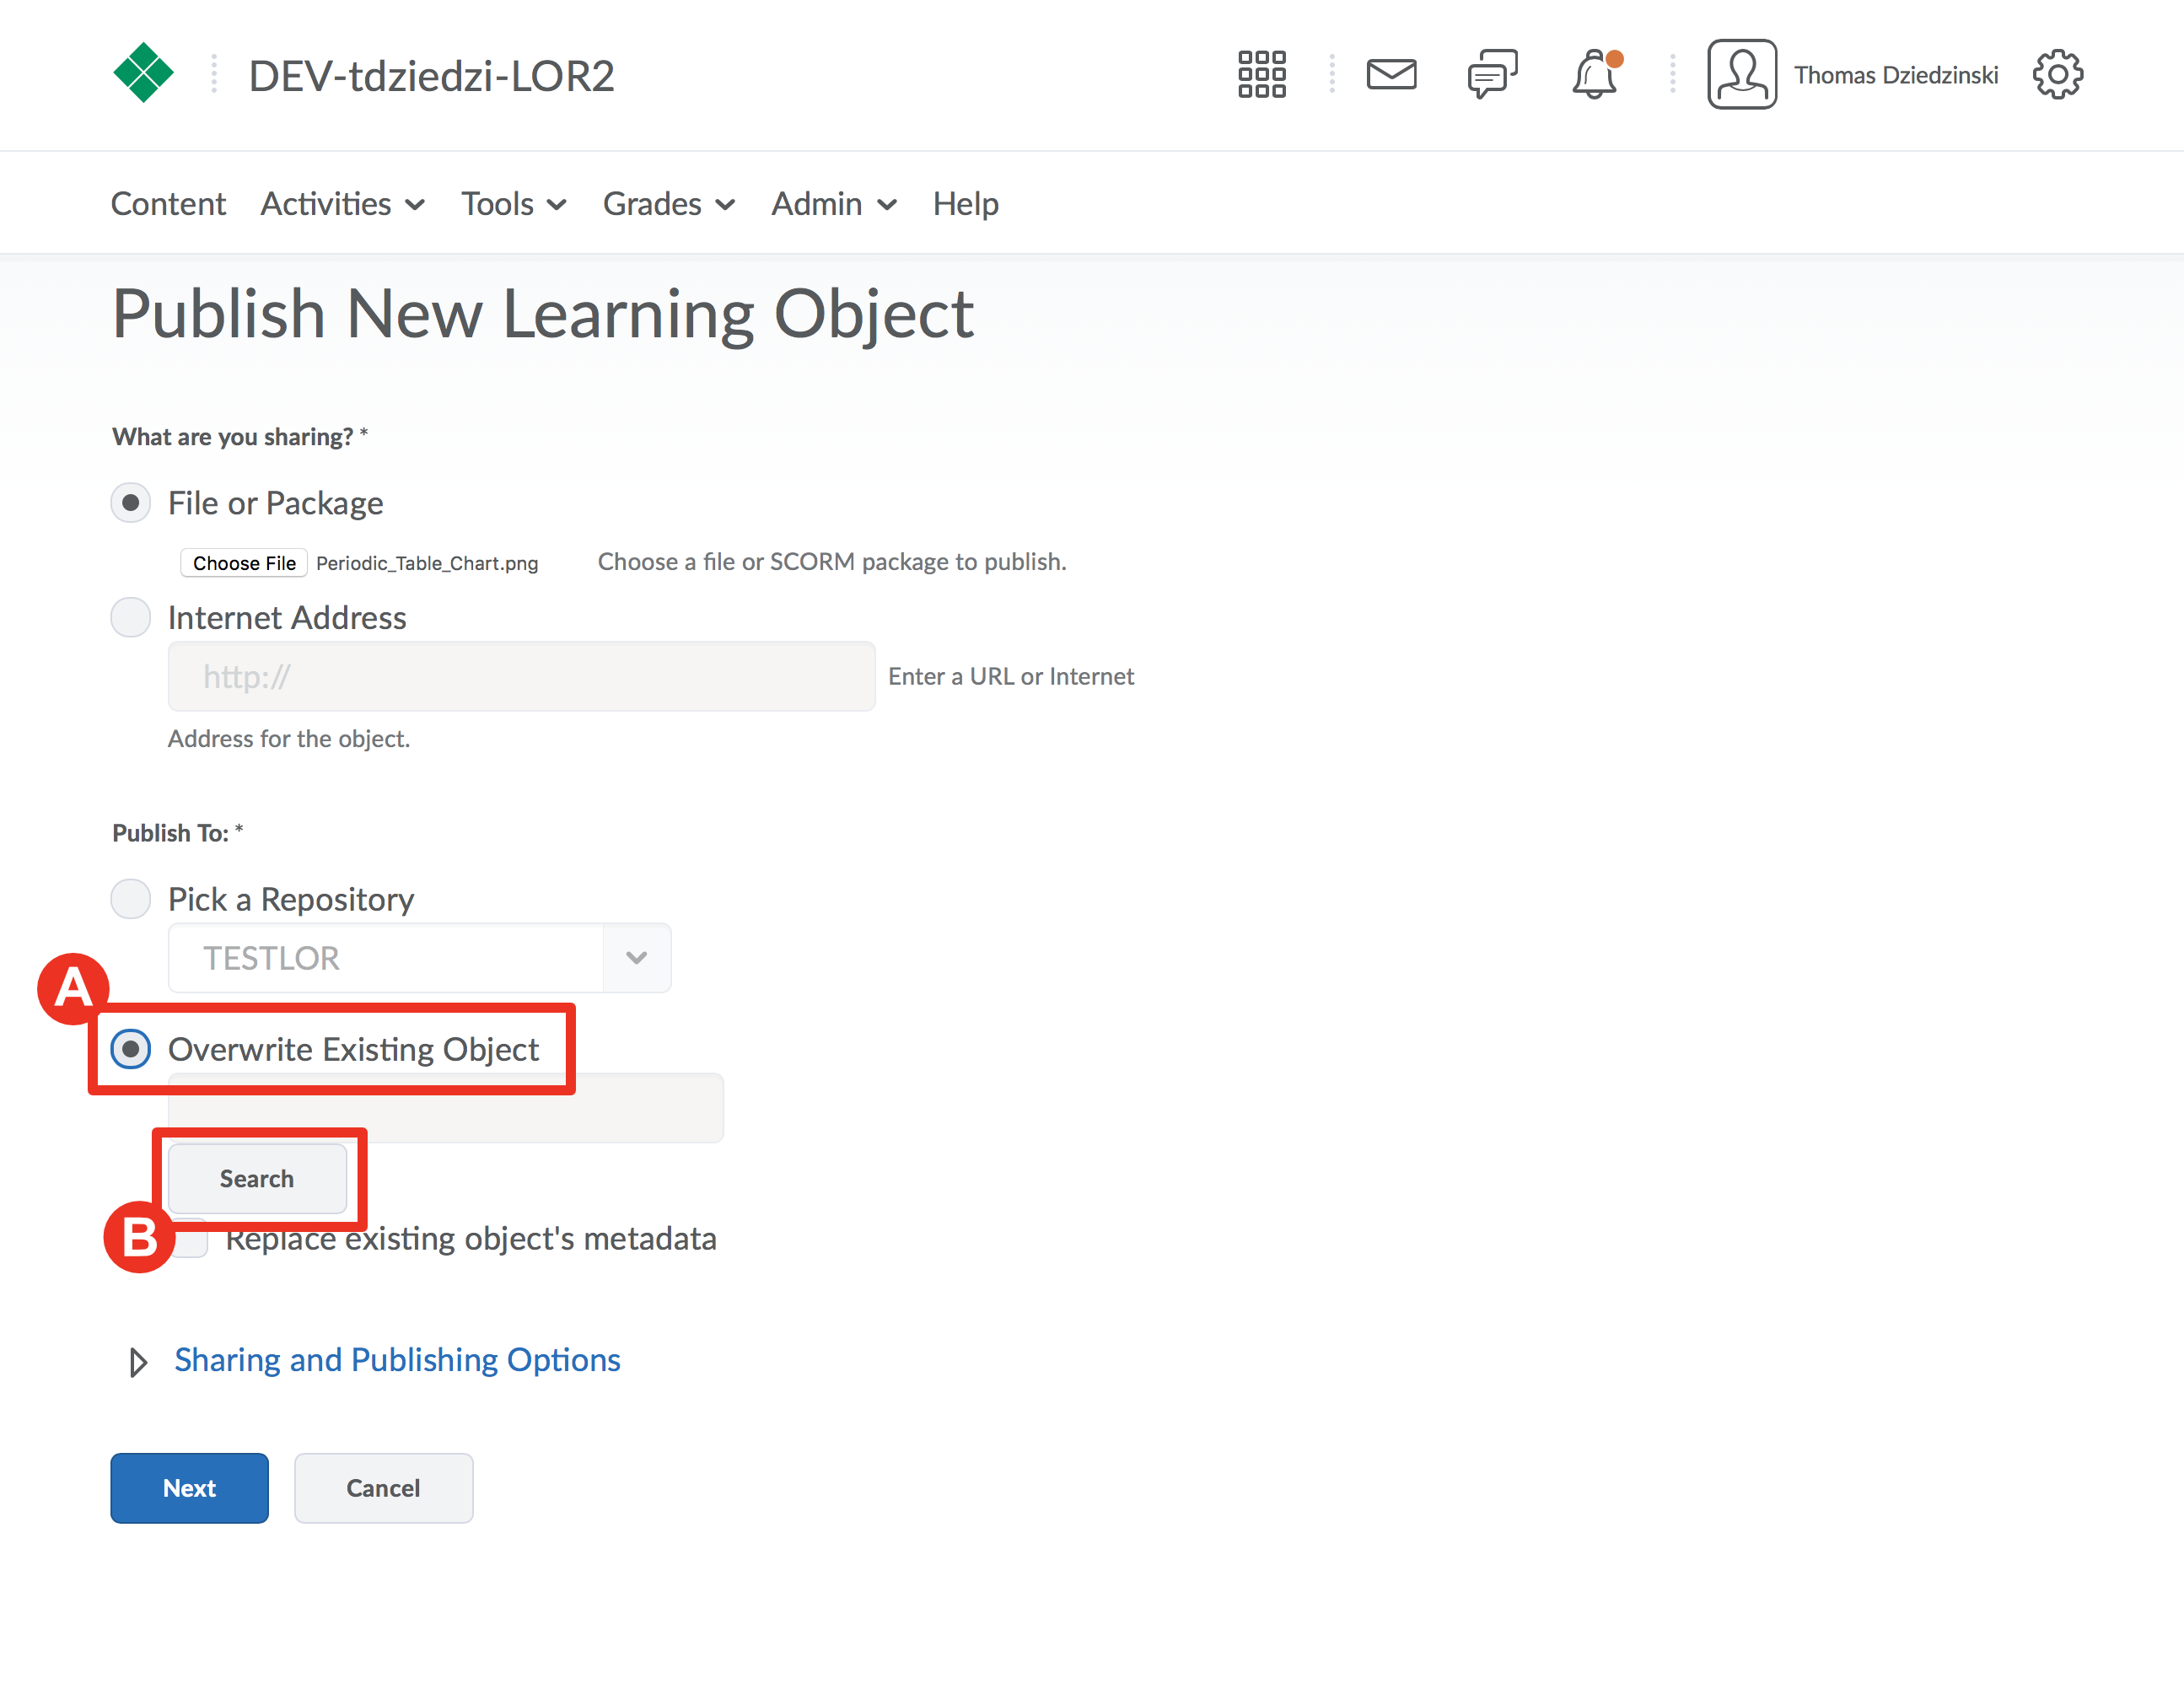This screenshot has width=2184, height=1689.
Task: Click the Cancel button
Action: click(x=383, y=1487)
